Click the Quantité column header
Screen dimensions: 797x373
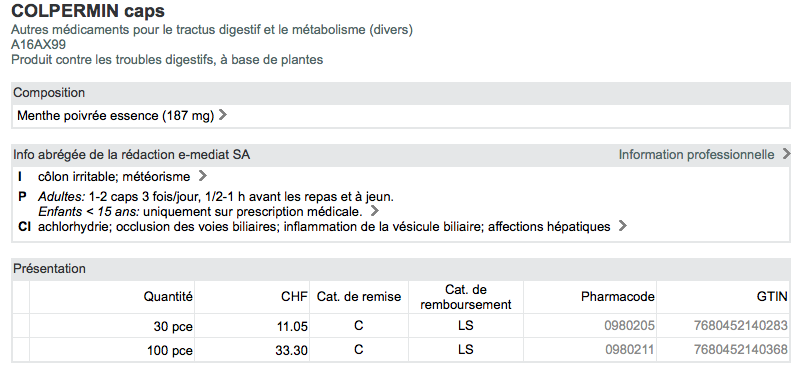tap(168, 297)
